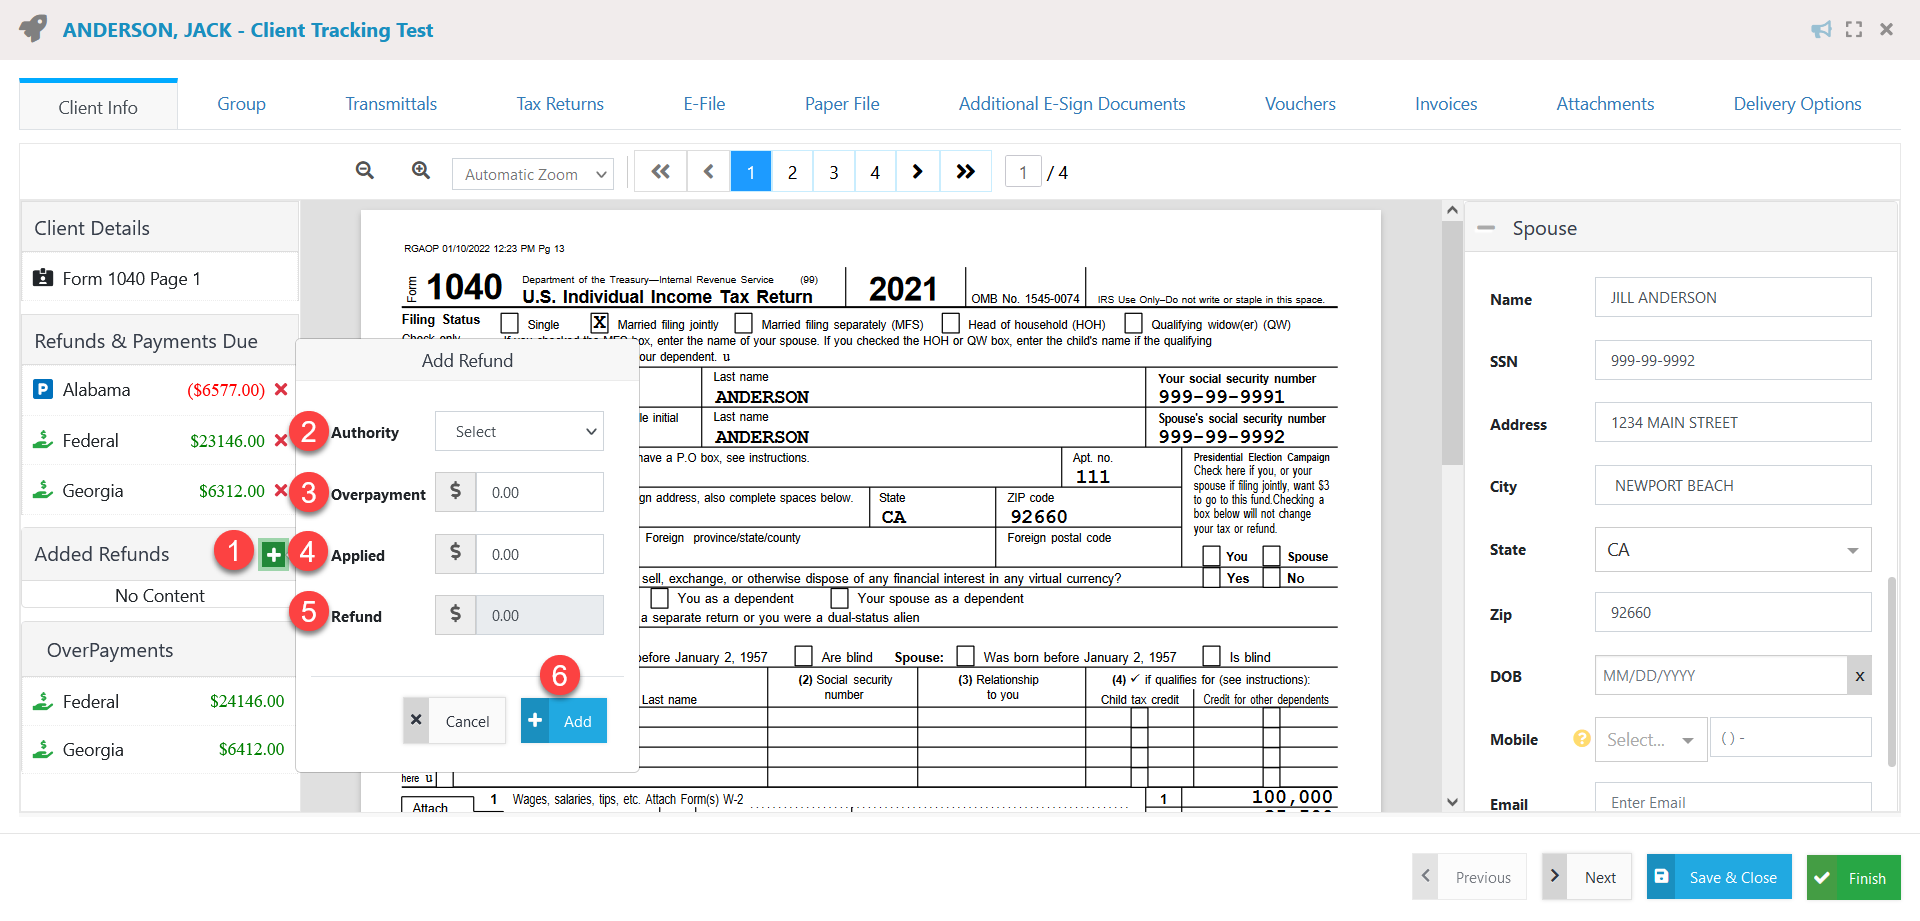Jump to first page with double-left arrow
Image resolution: width=1920 pixels, height=921 pixels.
(660, 172)
